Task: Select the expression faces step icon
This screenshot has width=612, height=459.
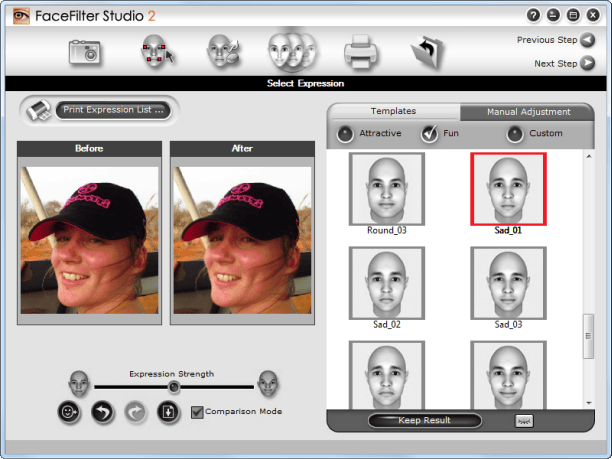Action: coord(292,51)
